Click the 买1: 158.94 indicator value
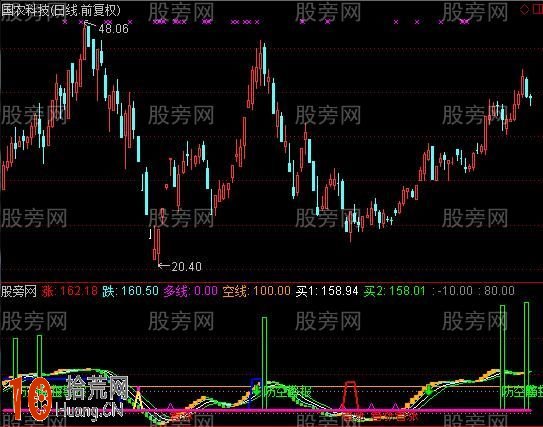This screenshot has height=427, width=543. 327,291
